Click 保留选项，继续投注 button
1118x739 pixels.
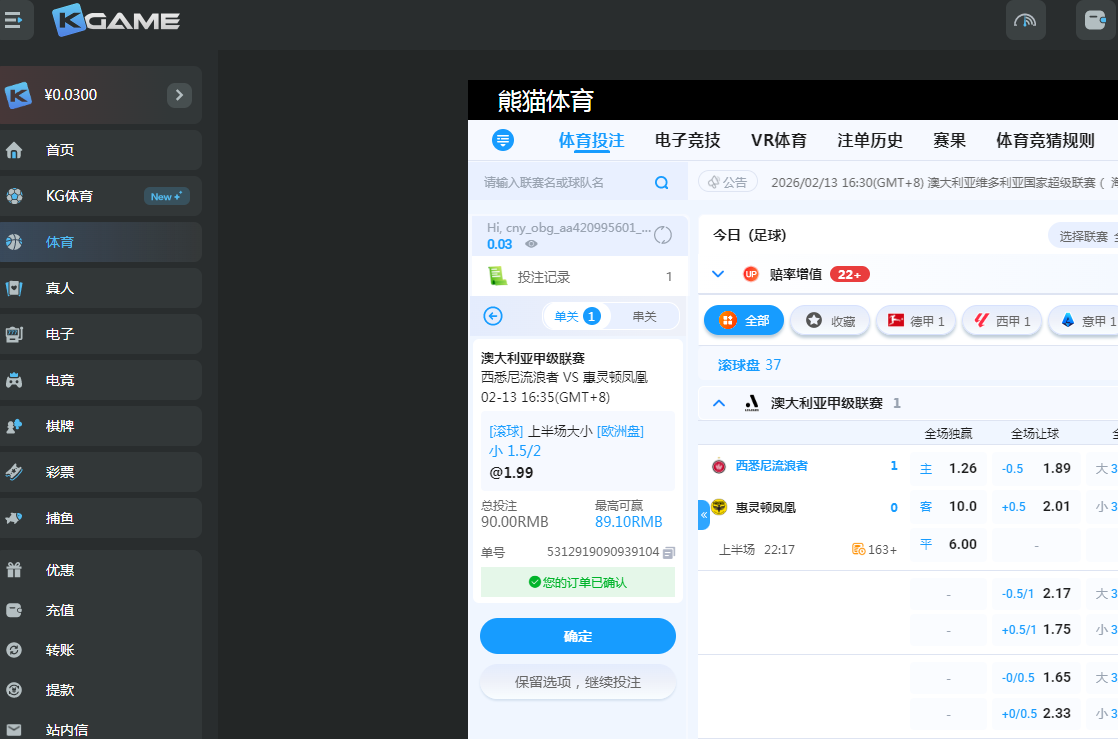tap(578, 682)
